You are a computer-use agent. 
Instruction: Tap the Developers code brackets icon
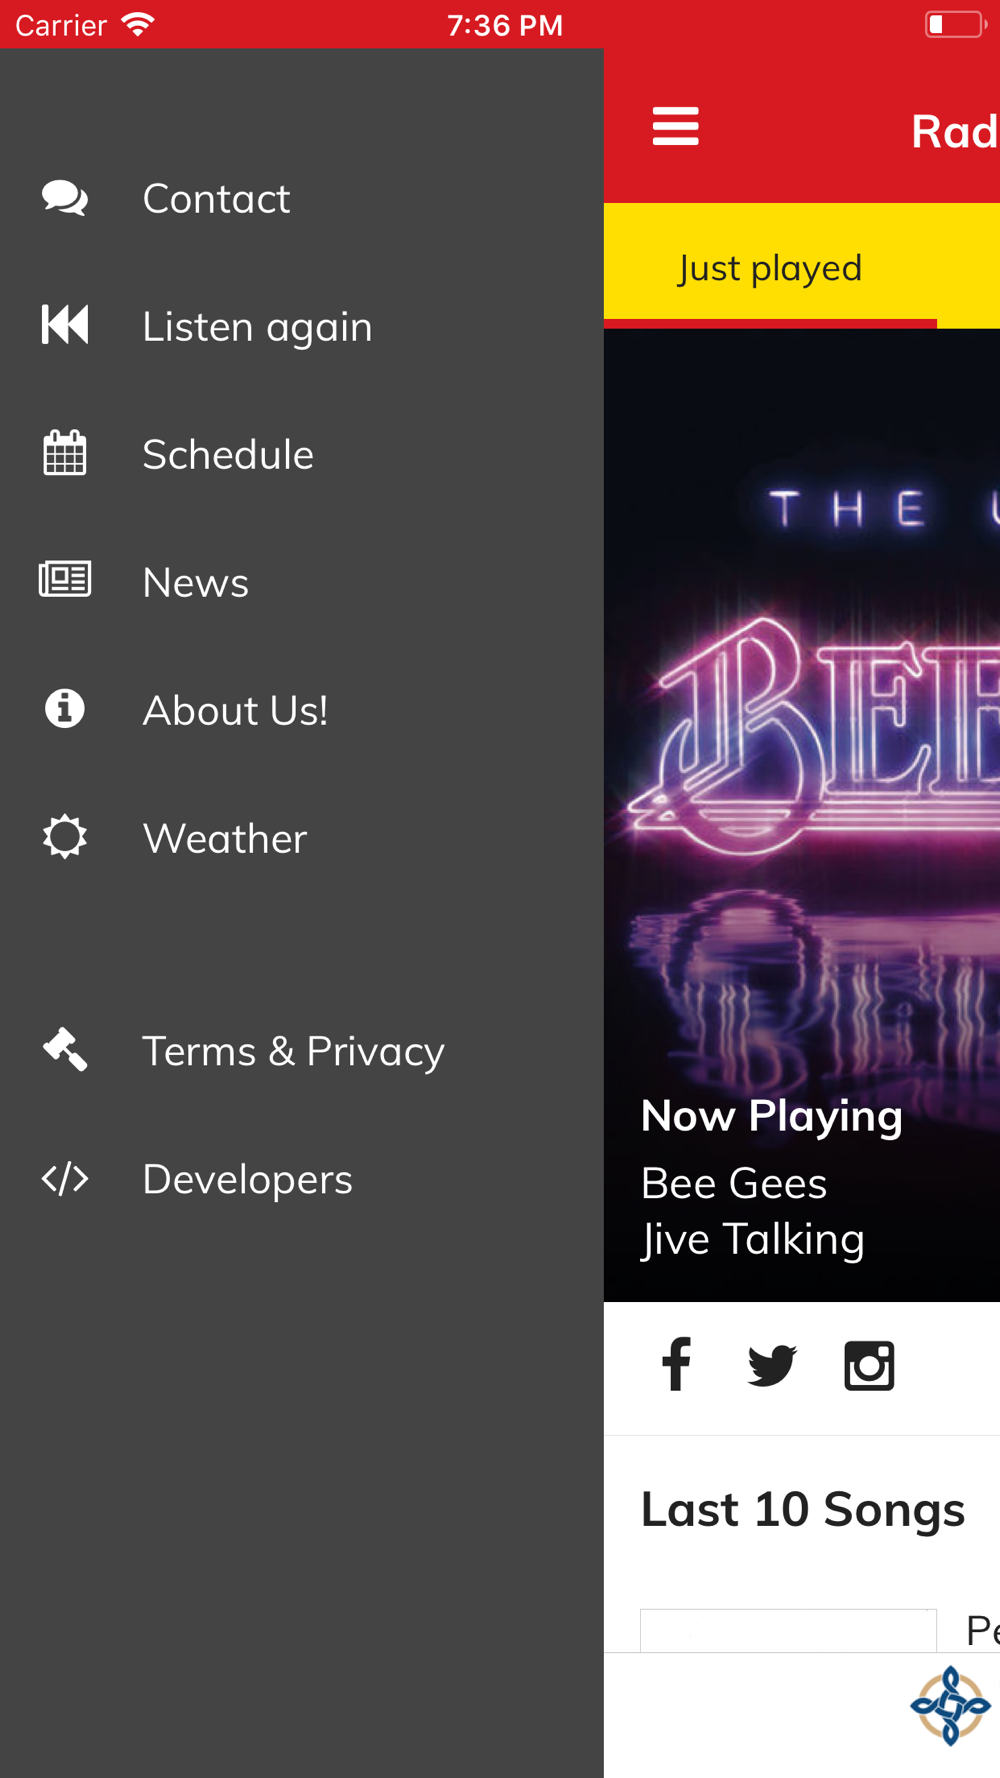[65, 1179]
